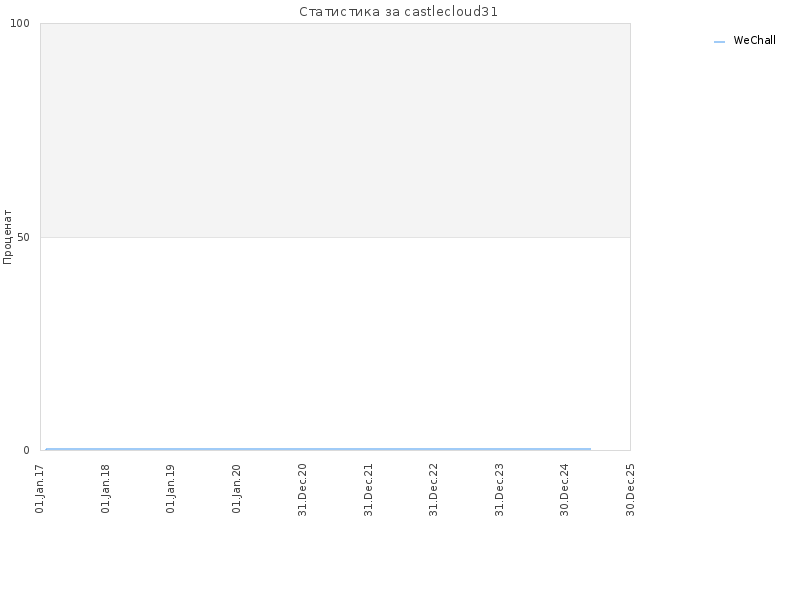
Task: Click the WeChall legend label
Action: point(754,40)
